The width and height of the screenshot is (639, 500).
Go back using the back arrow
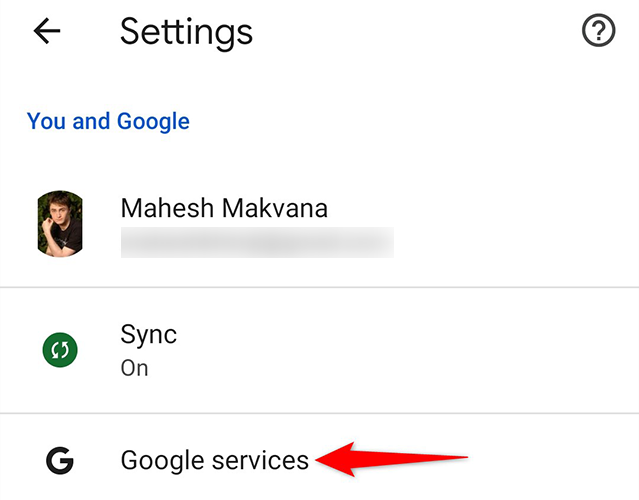tap(47, 32)
